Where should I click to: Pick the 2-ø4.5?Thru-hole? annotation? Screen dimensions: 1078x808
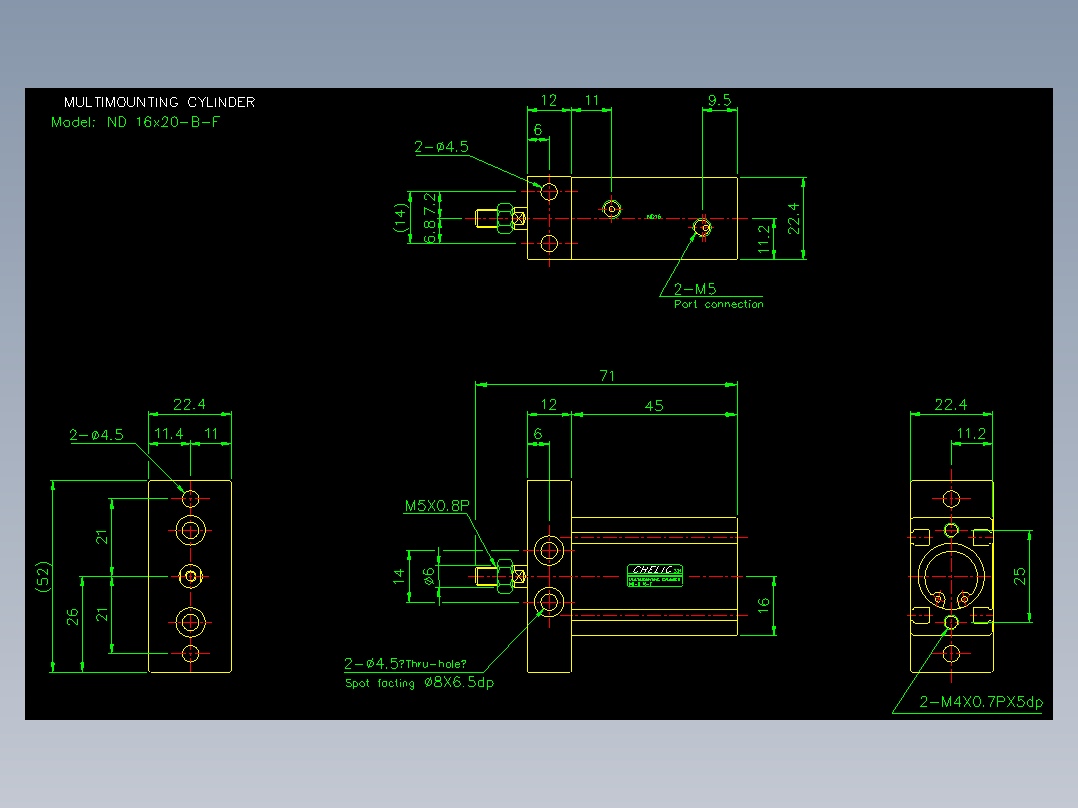tap(405, 664)
